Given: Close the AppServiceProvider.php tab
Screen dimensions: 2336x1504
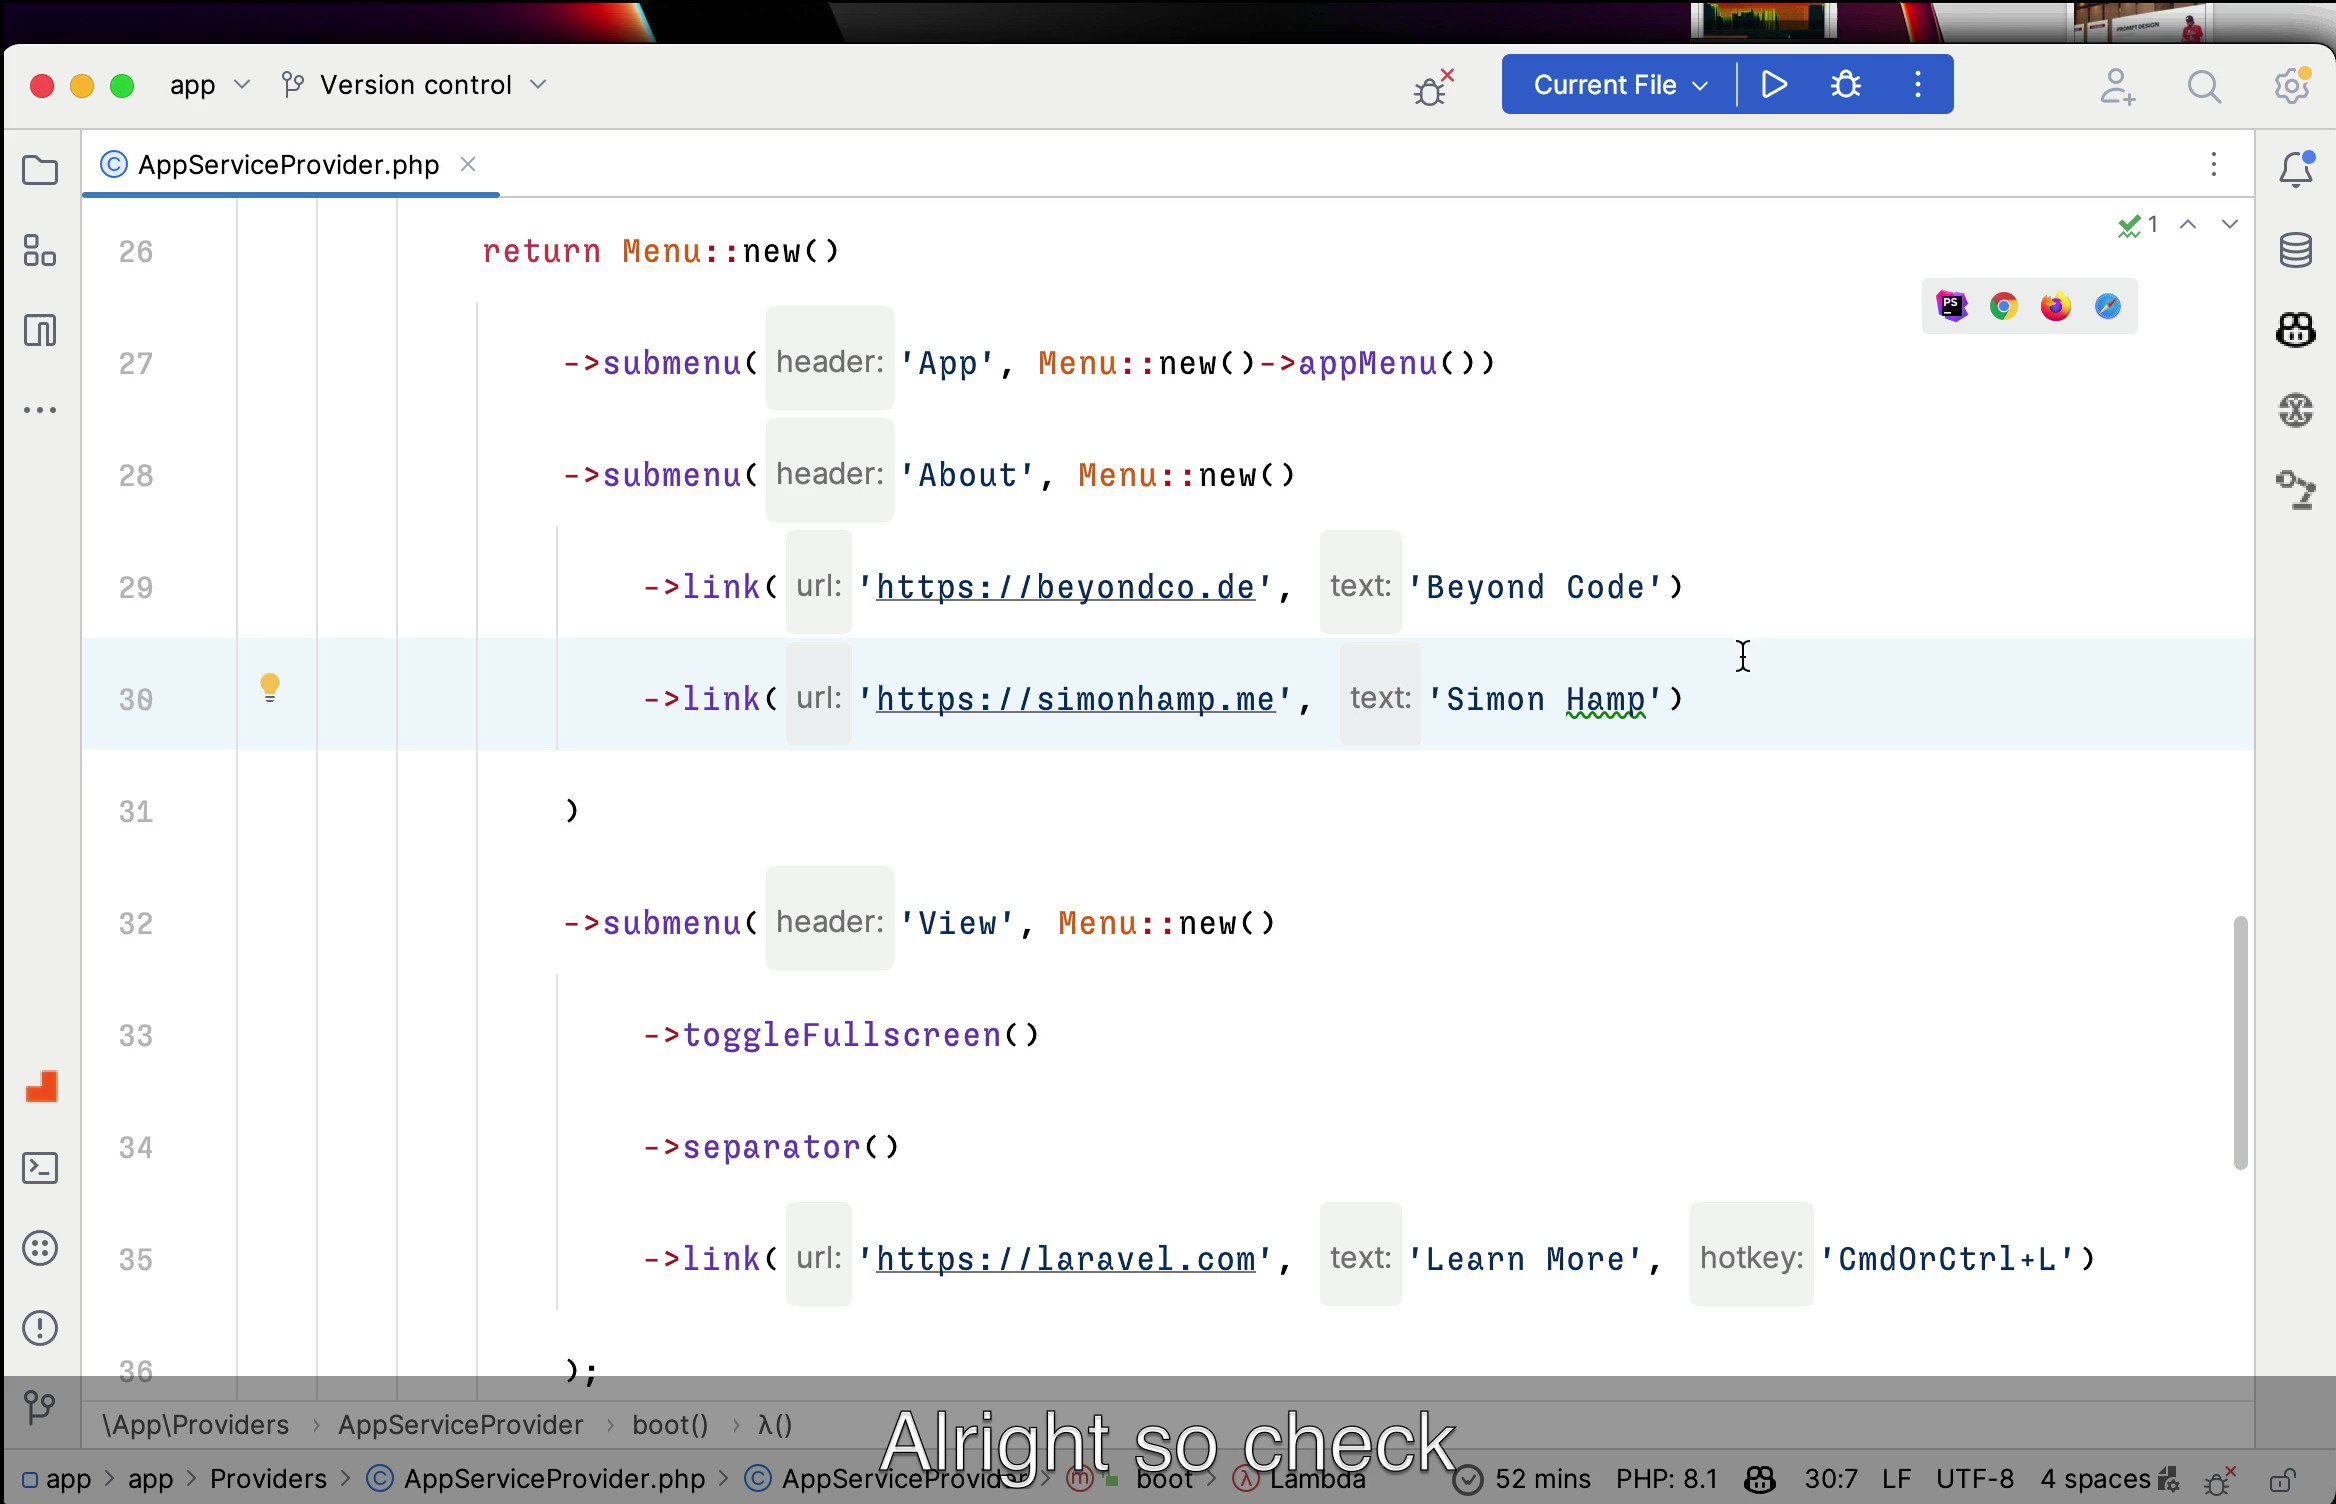Looking at the screenshot, I should [x=468, y=164].
